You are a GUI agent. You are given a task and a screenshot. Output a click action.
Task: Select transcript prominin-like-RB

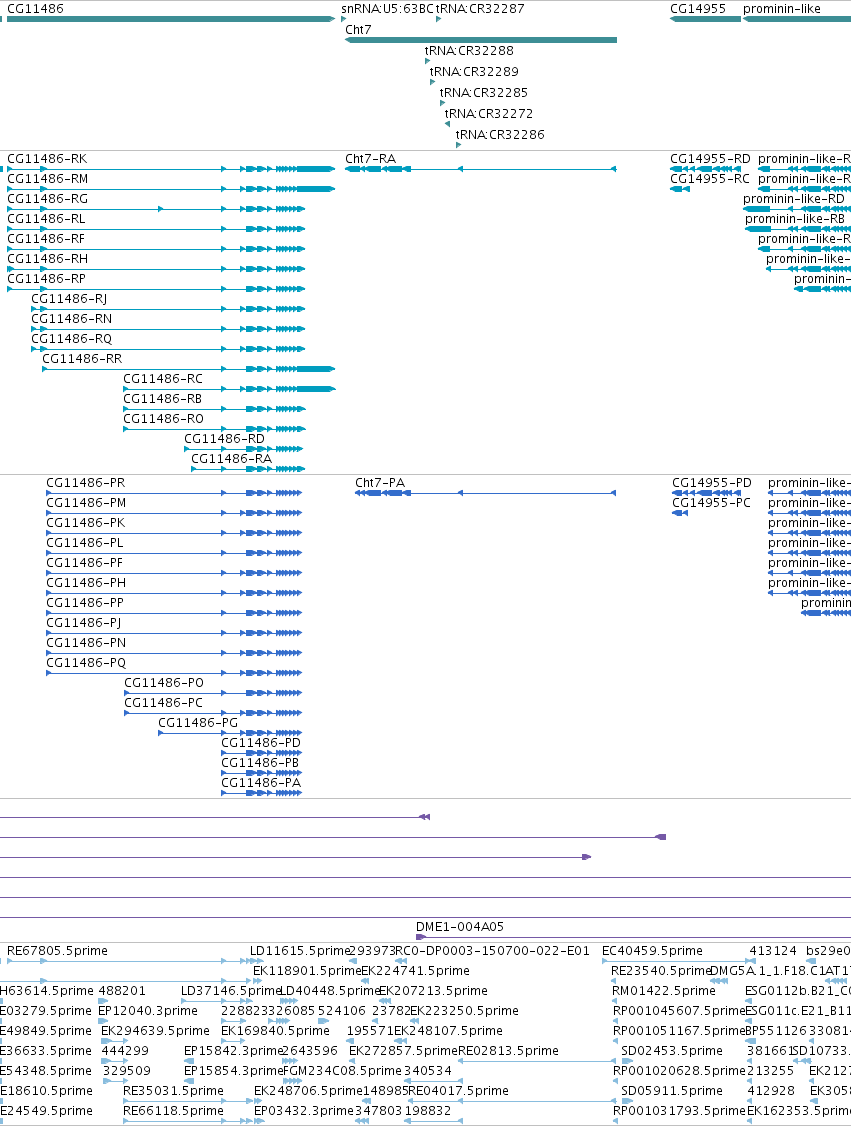click(795, 219)
